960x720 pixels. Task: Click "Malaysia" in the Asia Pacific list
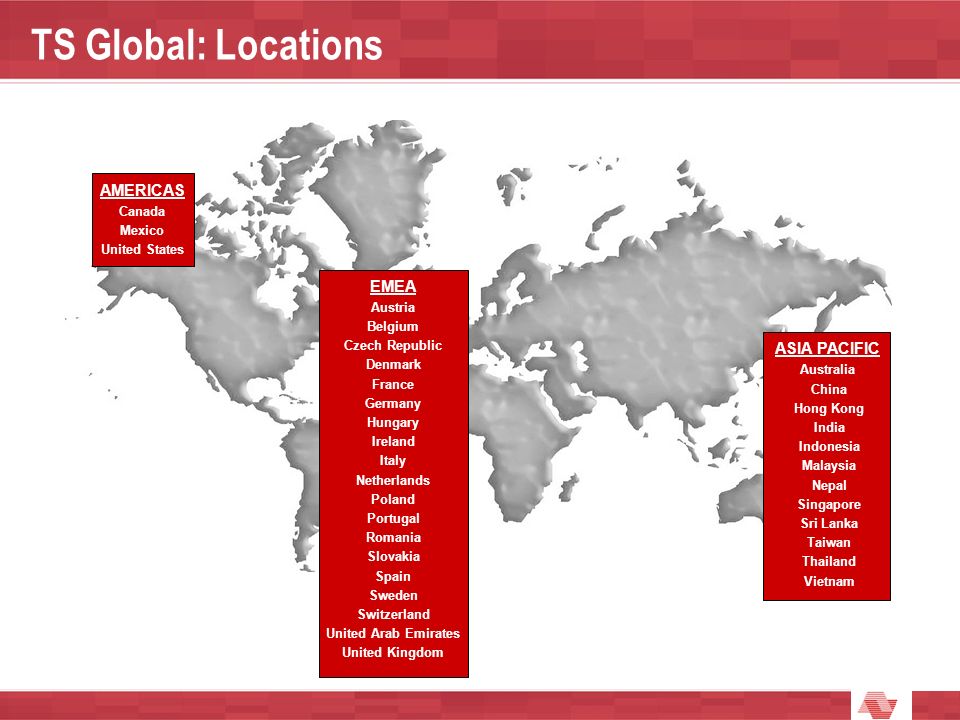pyautogui.click(x=829, y=465)
